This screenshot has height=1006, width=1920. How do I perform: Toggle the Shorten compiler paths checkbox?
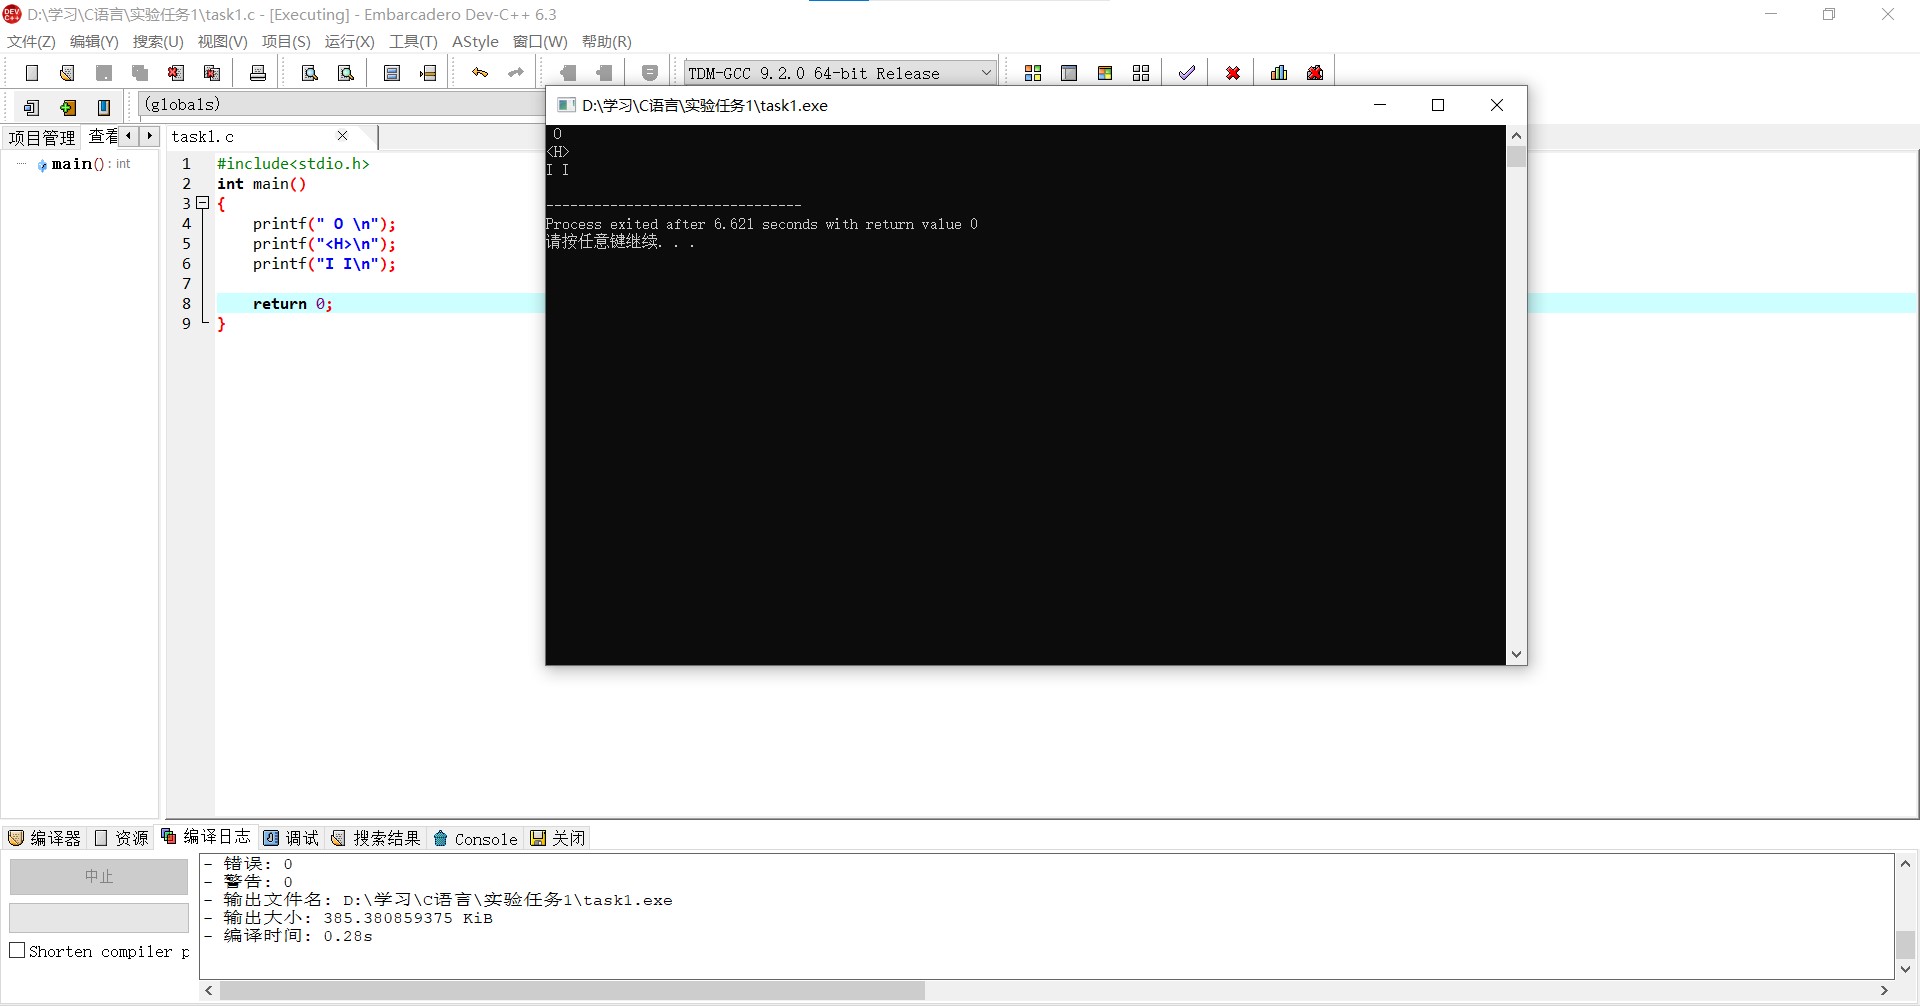coord(17,950)
